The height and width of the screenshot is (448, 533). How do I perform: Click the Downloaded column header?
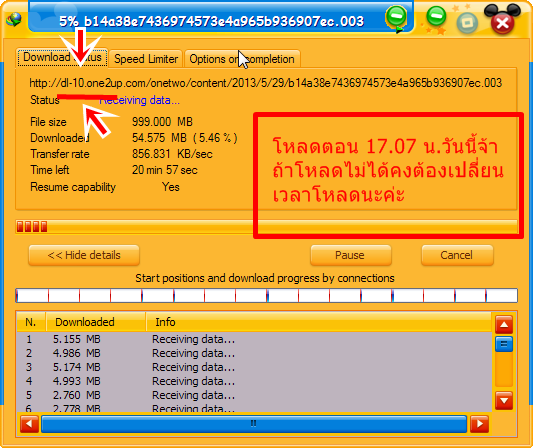click(x=96, y=322)
